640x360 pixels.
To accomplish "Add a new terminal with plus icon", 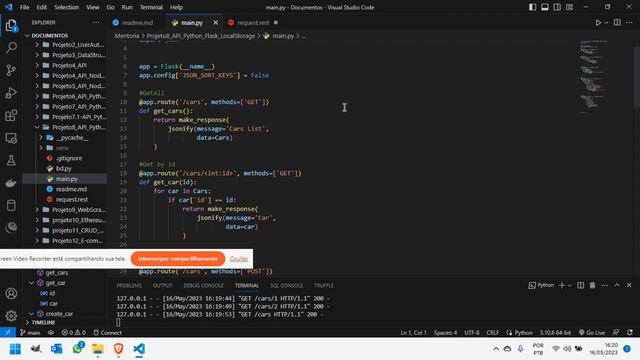I will point(562,285).
